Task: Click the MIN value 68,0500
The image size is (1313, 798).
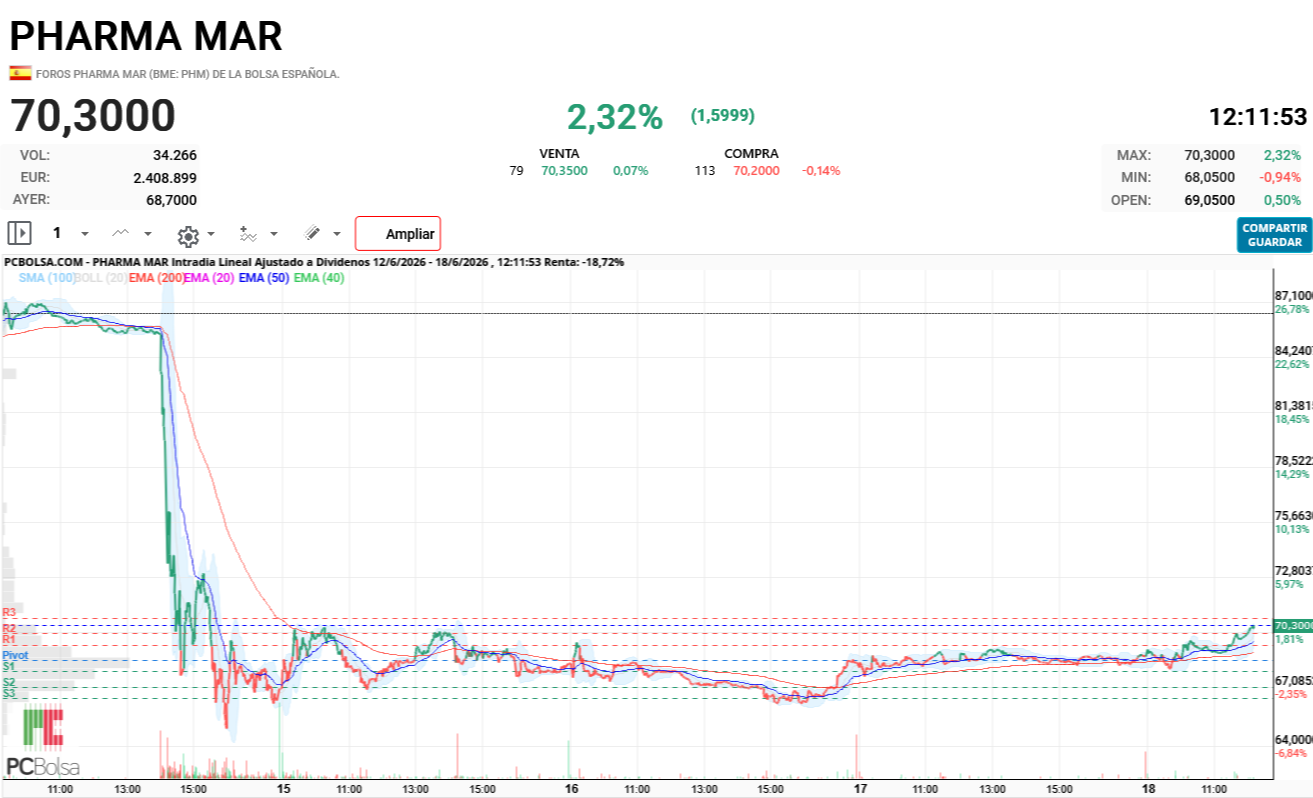Action: tap(1209, 177)
